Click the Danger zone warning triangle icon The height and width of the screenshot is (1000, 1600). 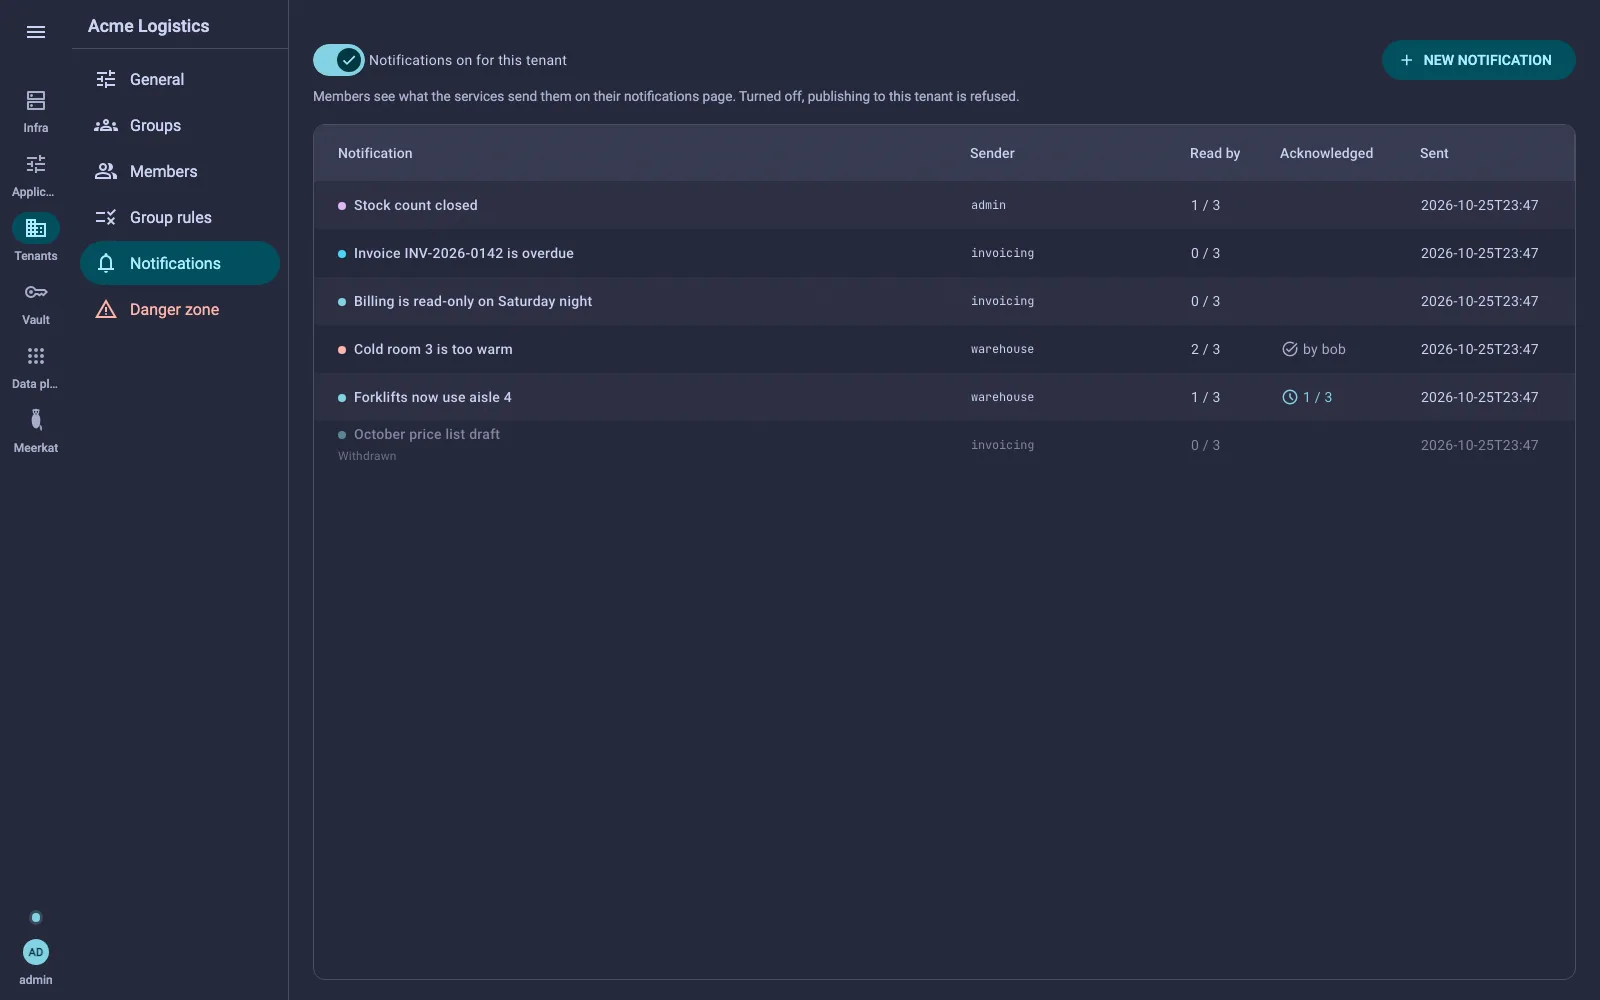coord(106,309)
